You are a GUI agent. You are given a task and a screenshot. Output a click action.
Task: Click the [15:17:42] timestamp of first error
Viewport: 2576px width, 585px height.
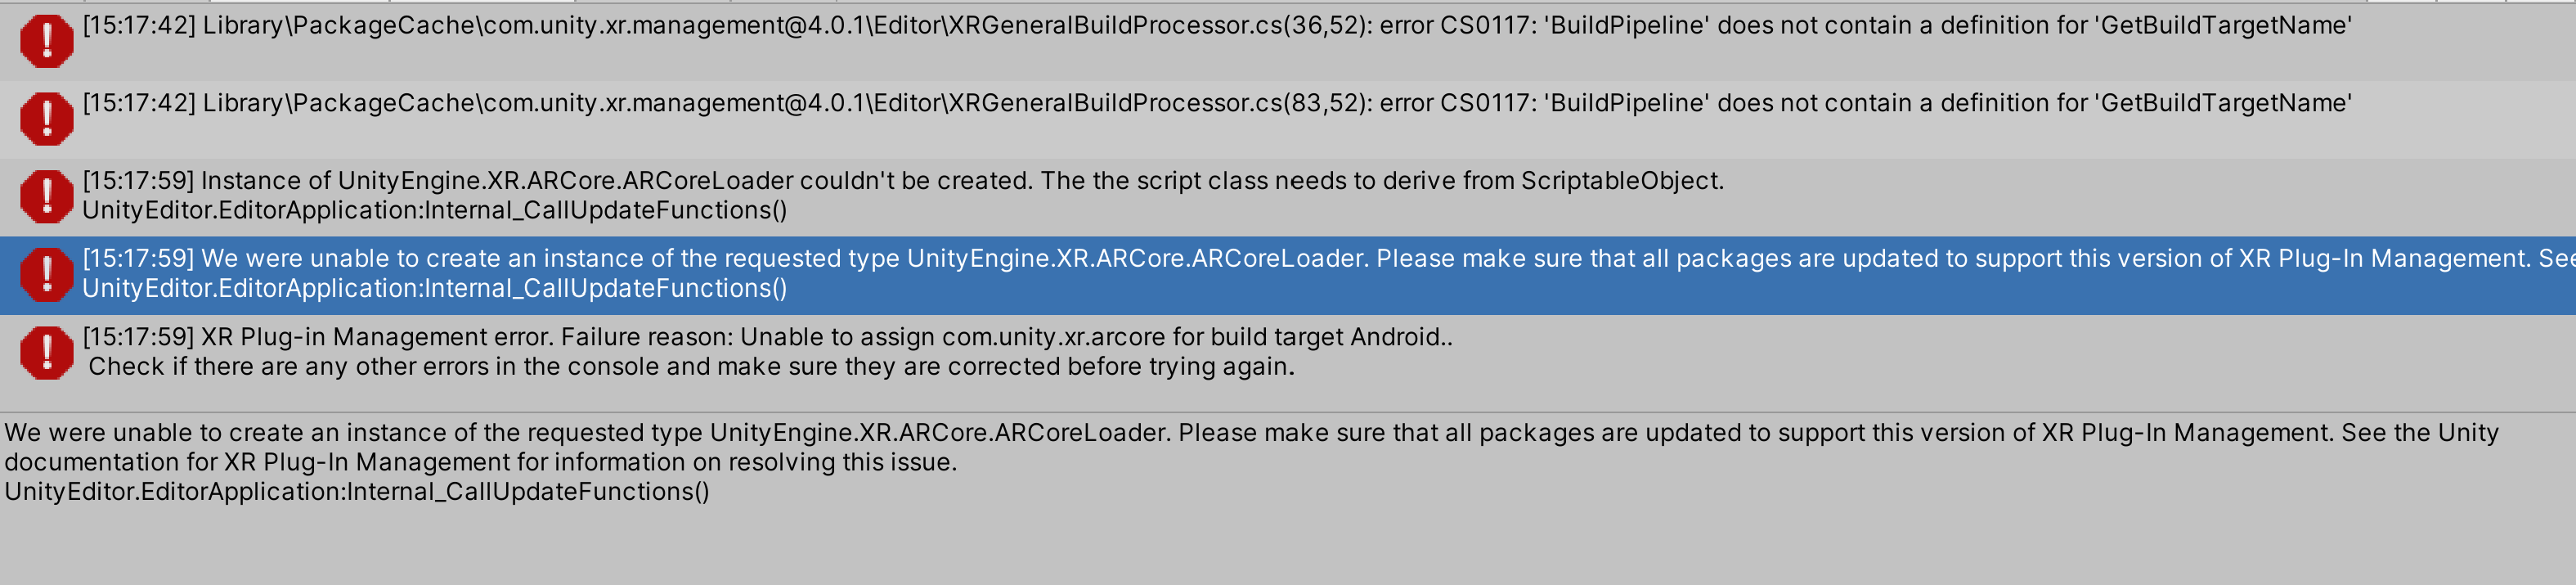(x=139, y=26)
